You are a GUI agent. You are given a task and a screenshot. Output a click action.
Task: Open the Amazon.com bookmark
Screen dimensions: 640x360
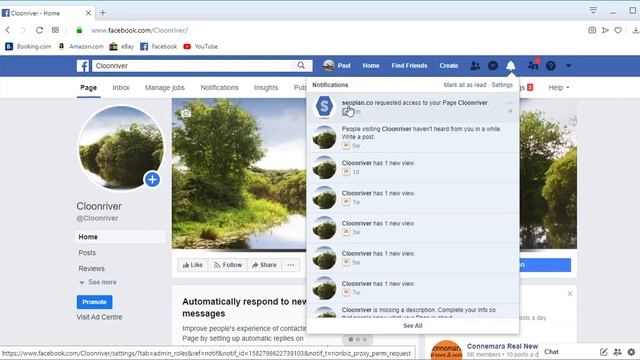coord(81,47)
